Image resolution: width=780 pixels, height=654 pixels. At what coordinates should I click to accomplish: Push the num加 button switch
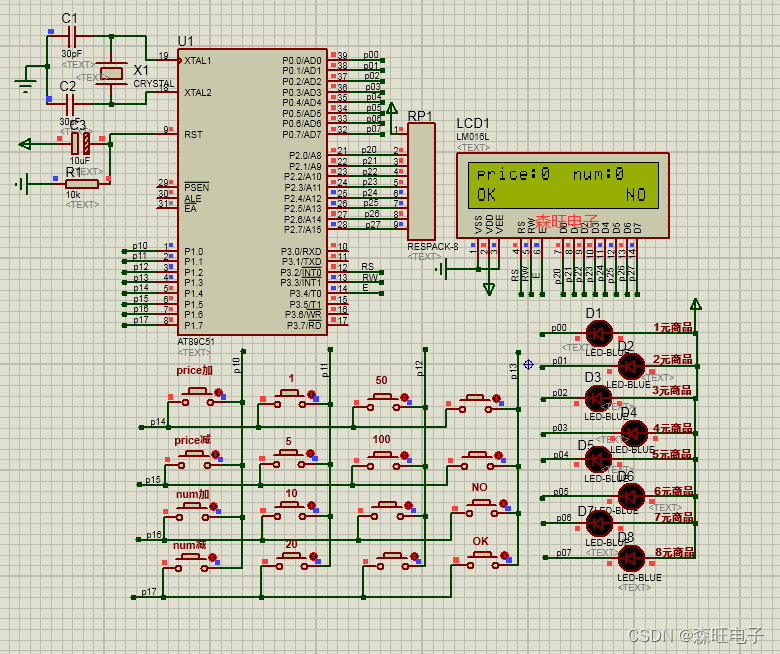click(192, 511)
